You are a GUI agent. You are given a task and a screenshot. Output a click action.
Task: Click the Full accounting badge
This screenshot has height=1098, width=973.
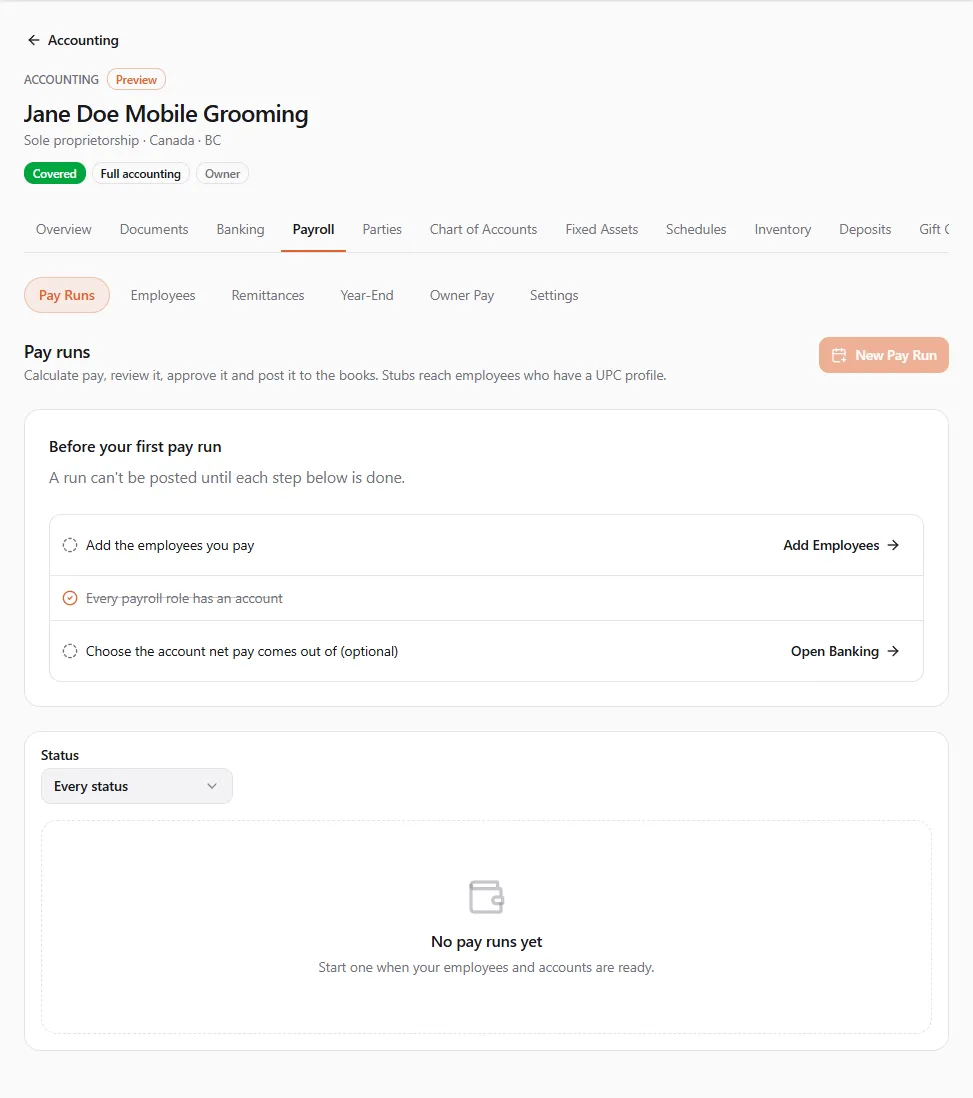(141, 174)
